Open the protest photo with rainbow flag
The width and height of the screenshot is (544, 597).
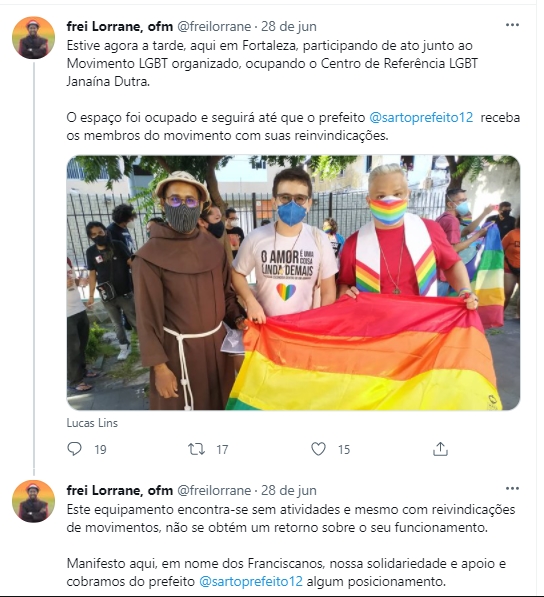[293, 283]
